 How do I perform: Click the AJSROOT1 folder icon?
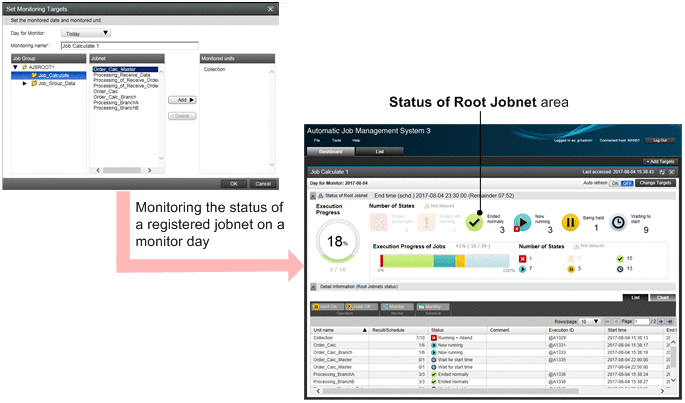[x=25, y=67]
